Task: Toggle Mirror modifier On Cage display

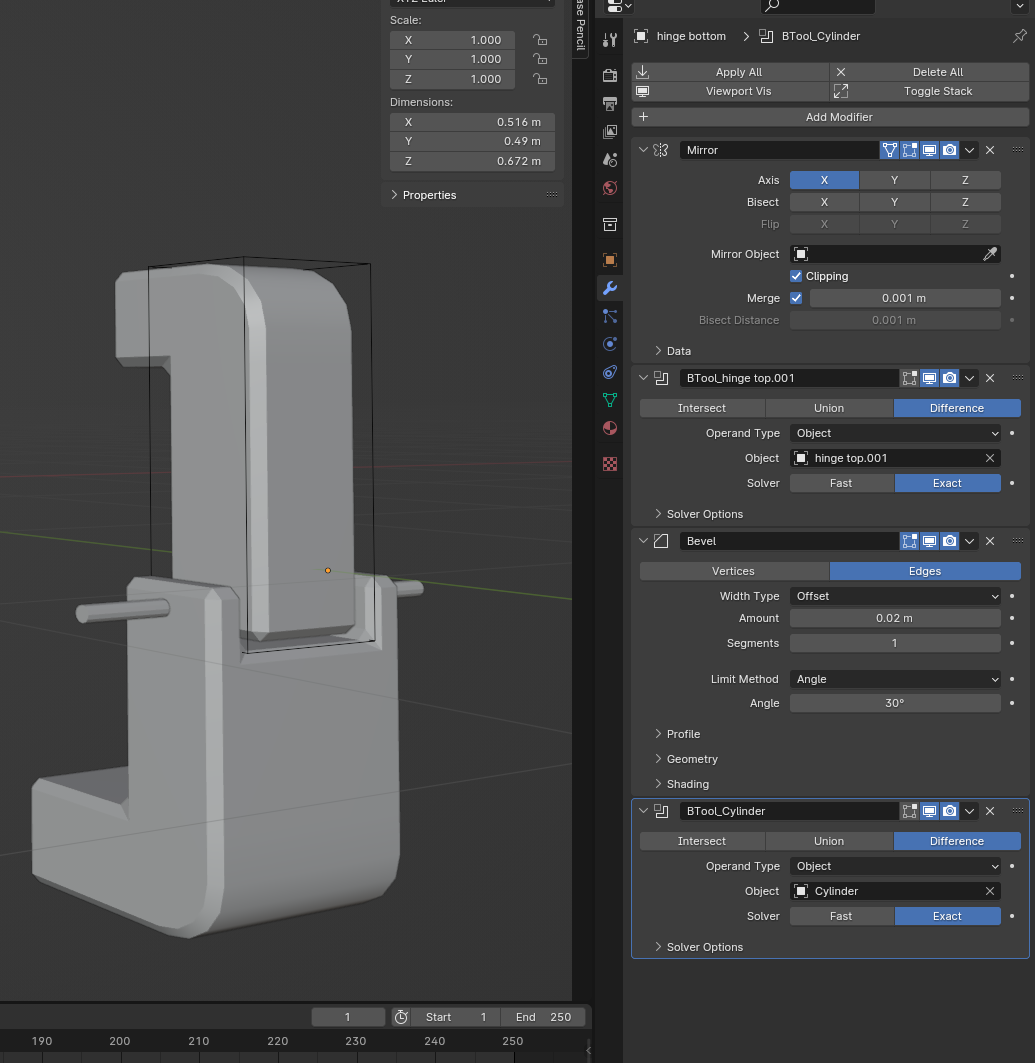Action: [889, 150]
